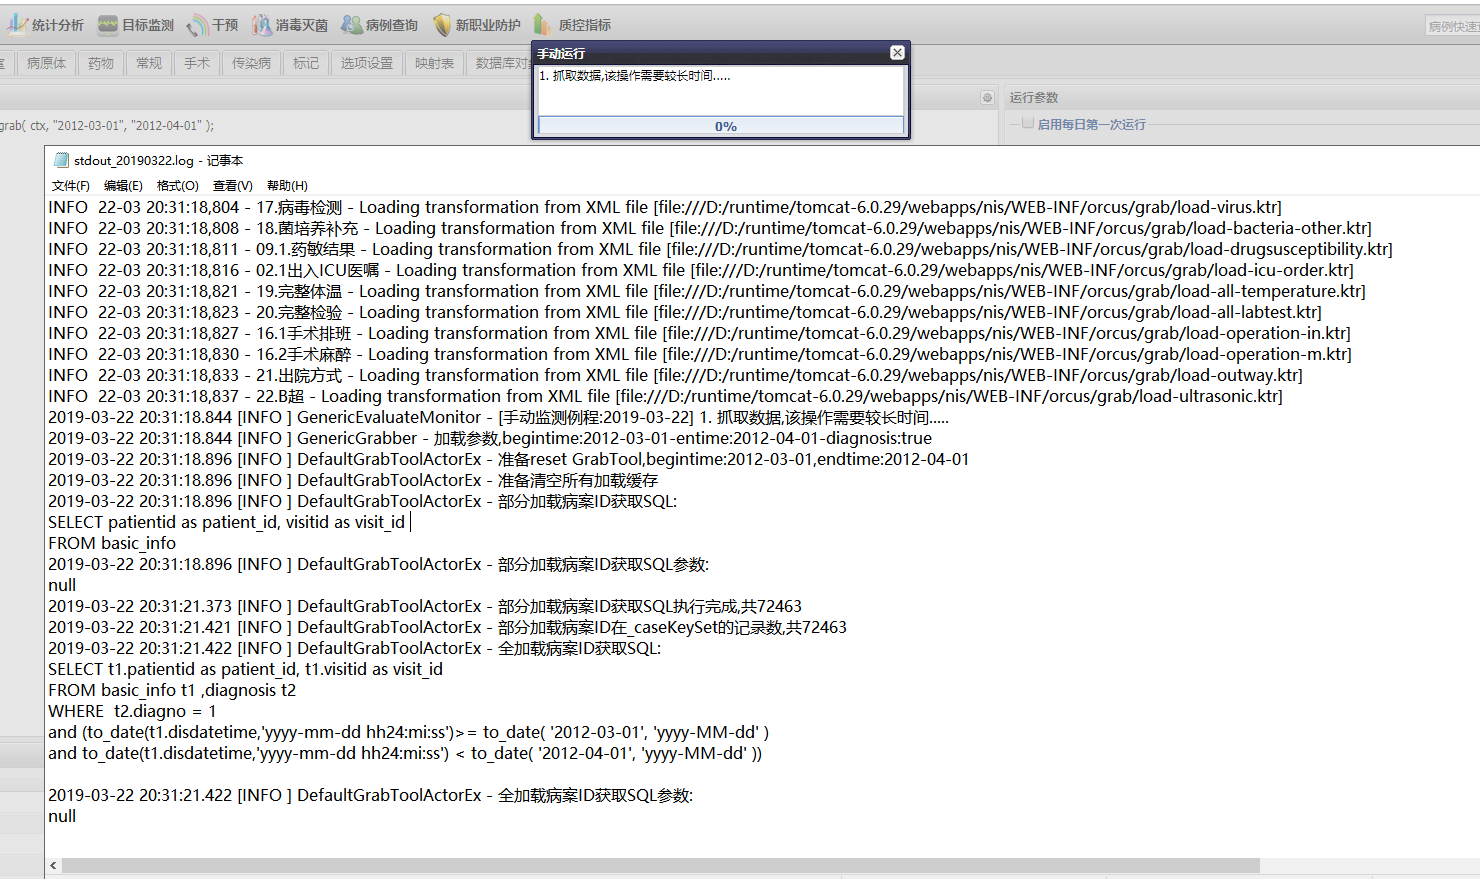Switch to the 标记 tab
This screenshot has width=1480, height=879.
click(306, 63)
